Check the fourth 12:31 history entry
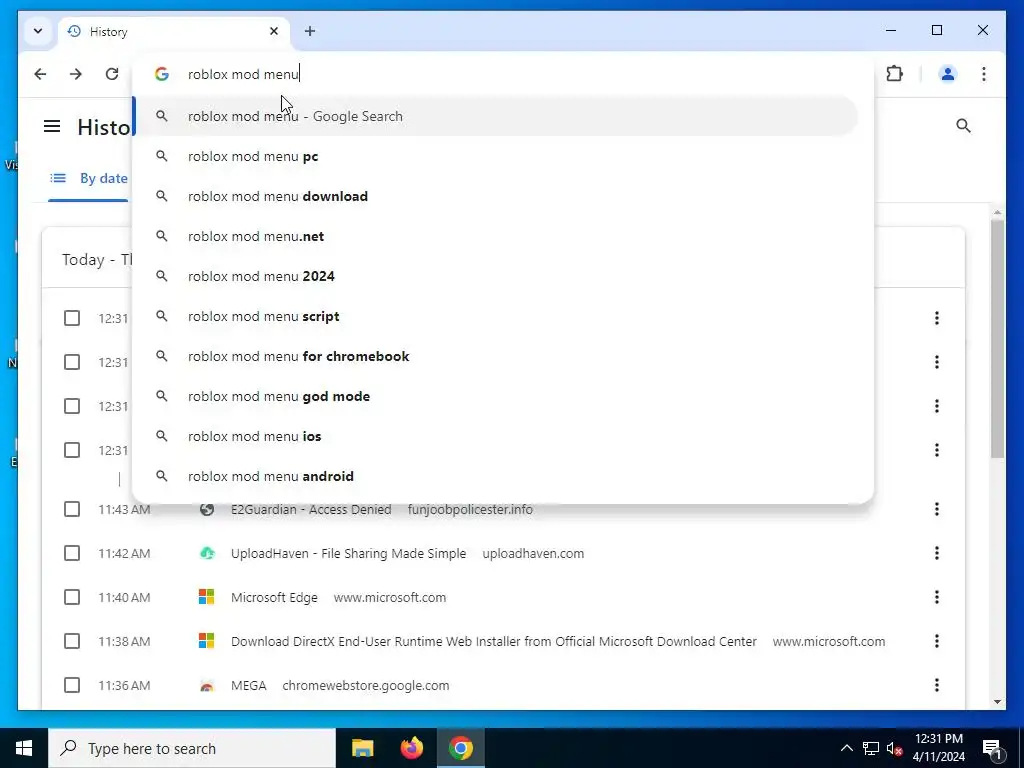 pos(72,450)
